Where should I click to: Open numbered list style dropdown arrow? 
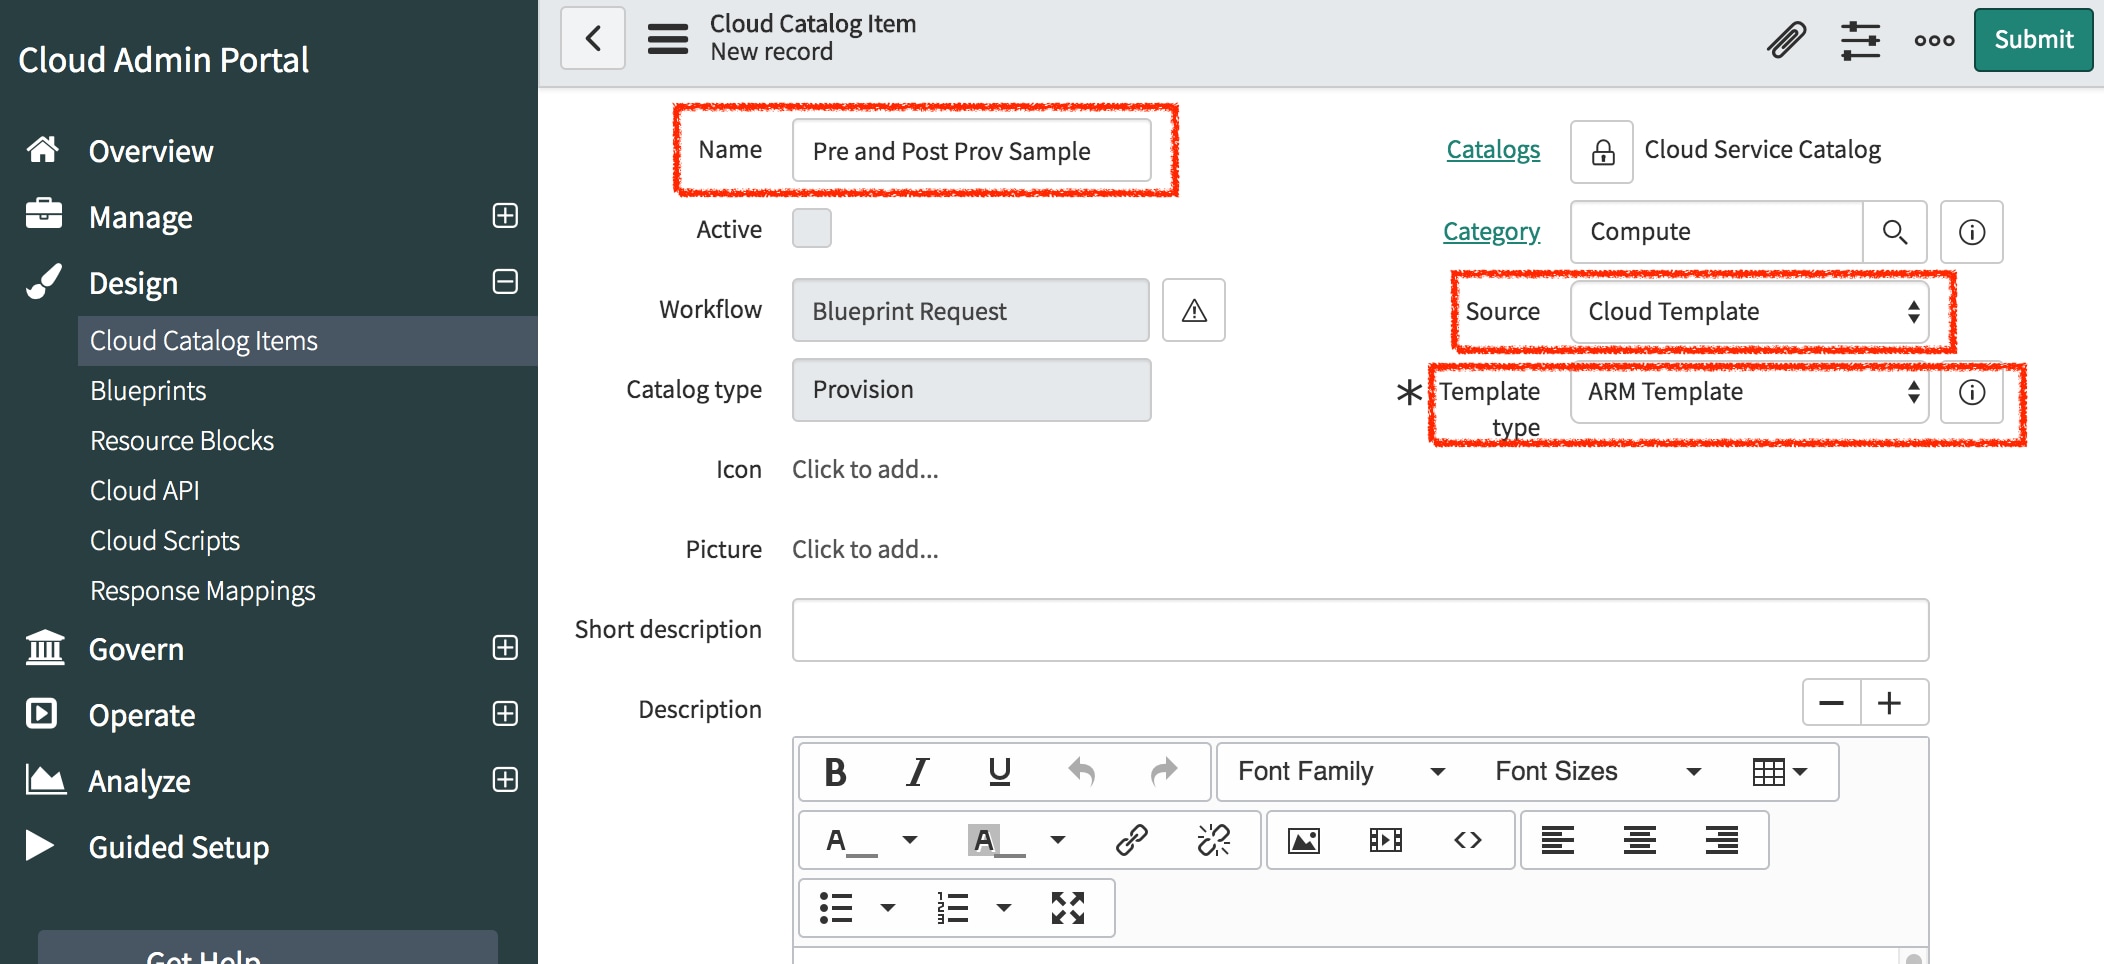click(x=1004, y=908)
